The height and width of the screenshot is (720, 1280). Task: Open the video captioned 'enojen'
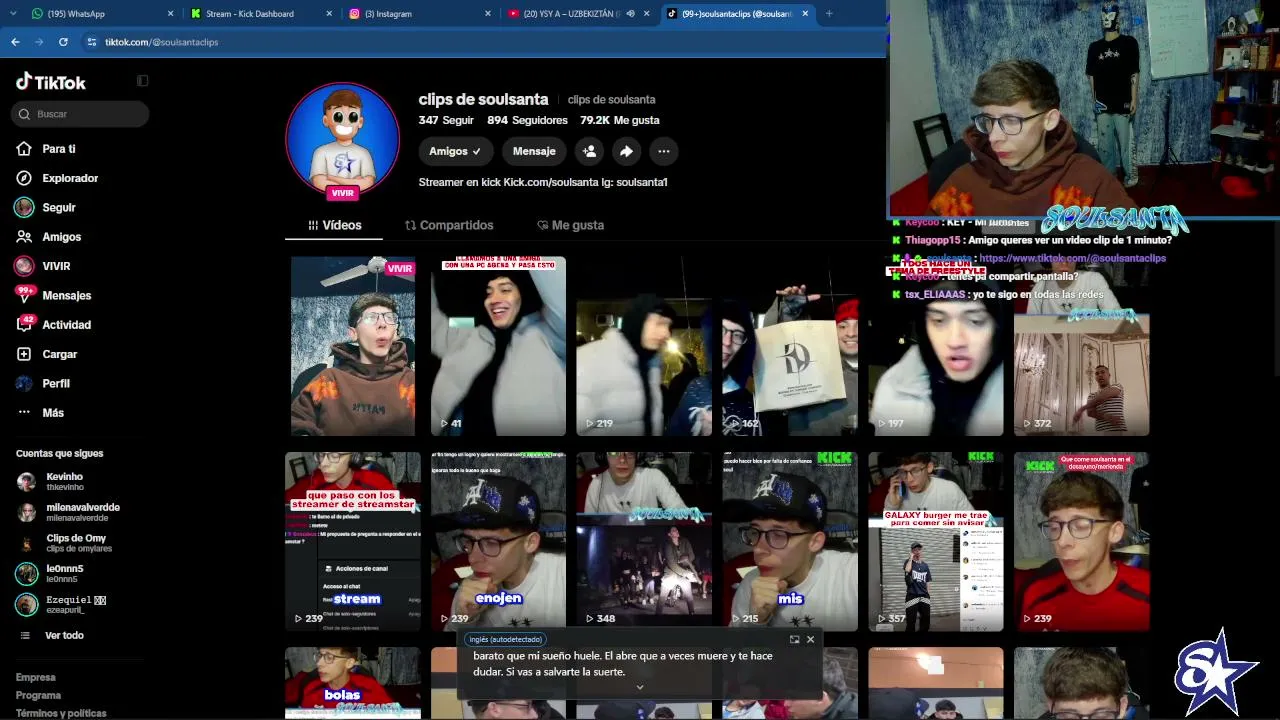coord(498,541)
